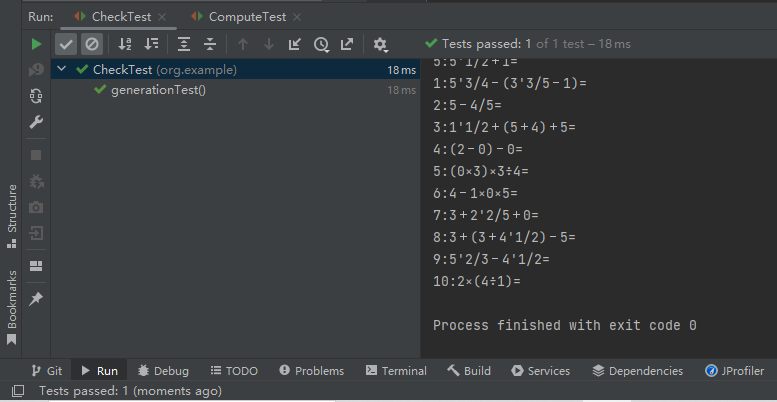Toggle Show Ignored tests button
Image resolution: width=777 pixels, height=402 pixels.
(91, 44)
